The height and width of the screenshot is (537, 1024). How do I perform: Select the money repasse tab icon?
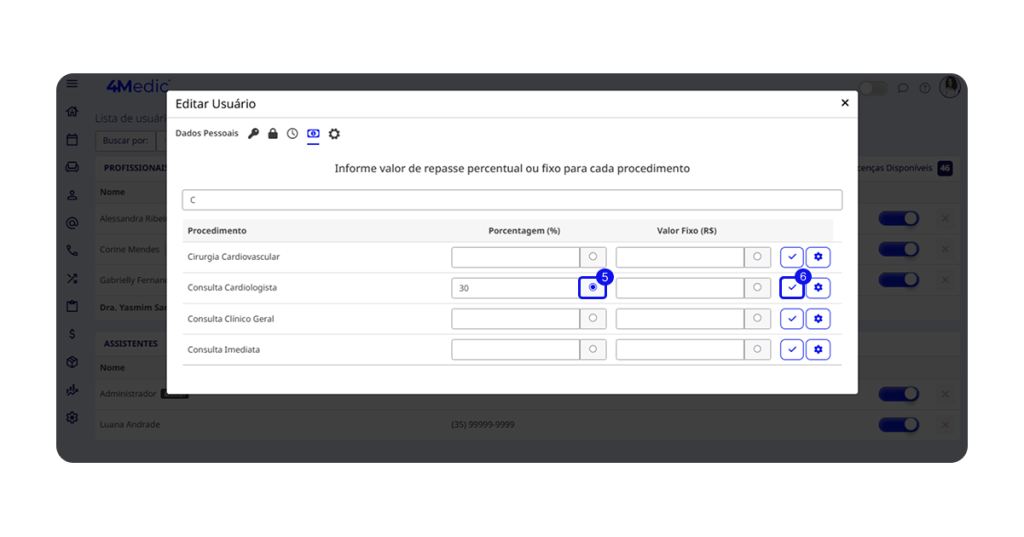pyautogui.click(x=313, y=134)
